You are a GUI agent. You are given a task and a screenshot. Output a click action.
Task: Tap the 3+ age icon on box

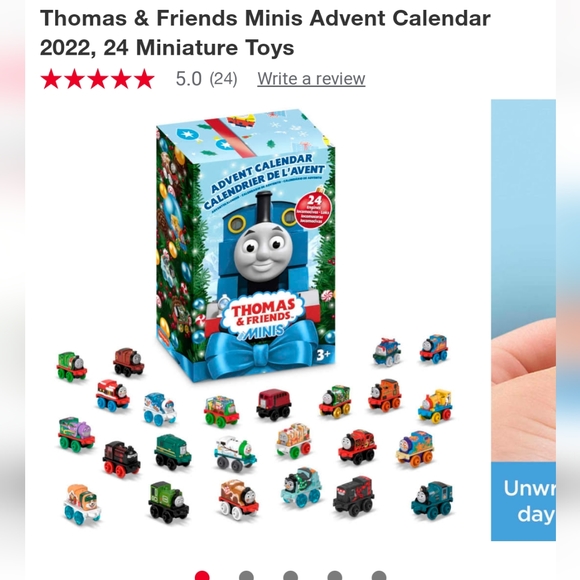click(323, 355)
